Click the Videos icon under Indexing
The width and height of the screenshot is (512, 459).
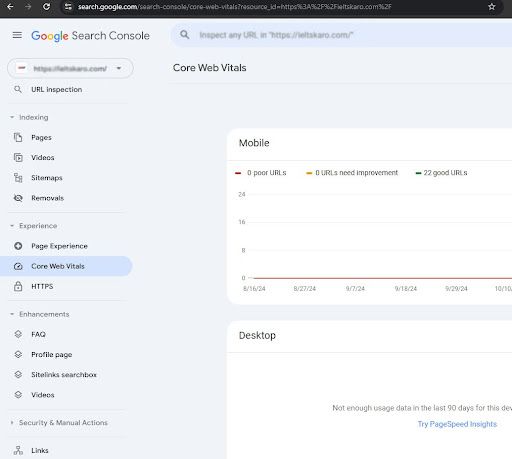[18, 157]
